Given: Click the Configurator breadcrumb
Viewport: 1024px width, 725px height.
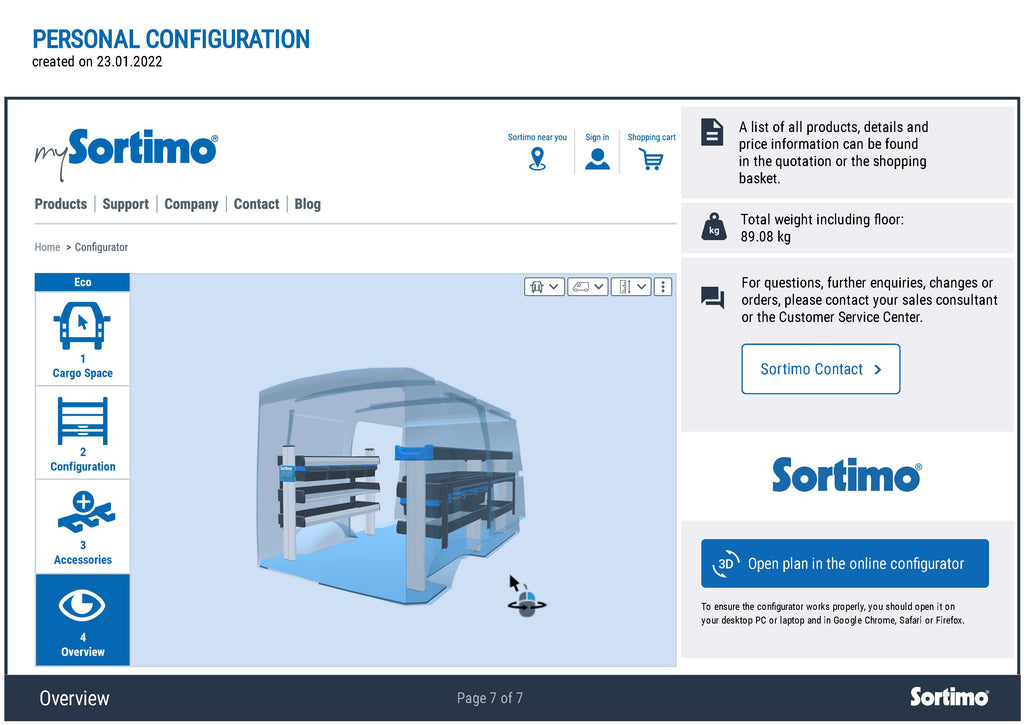Looking at the screenshot, I should click(x=101, y=247).
